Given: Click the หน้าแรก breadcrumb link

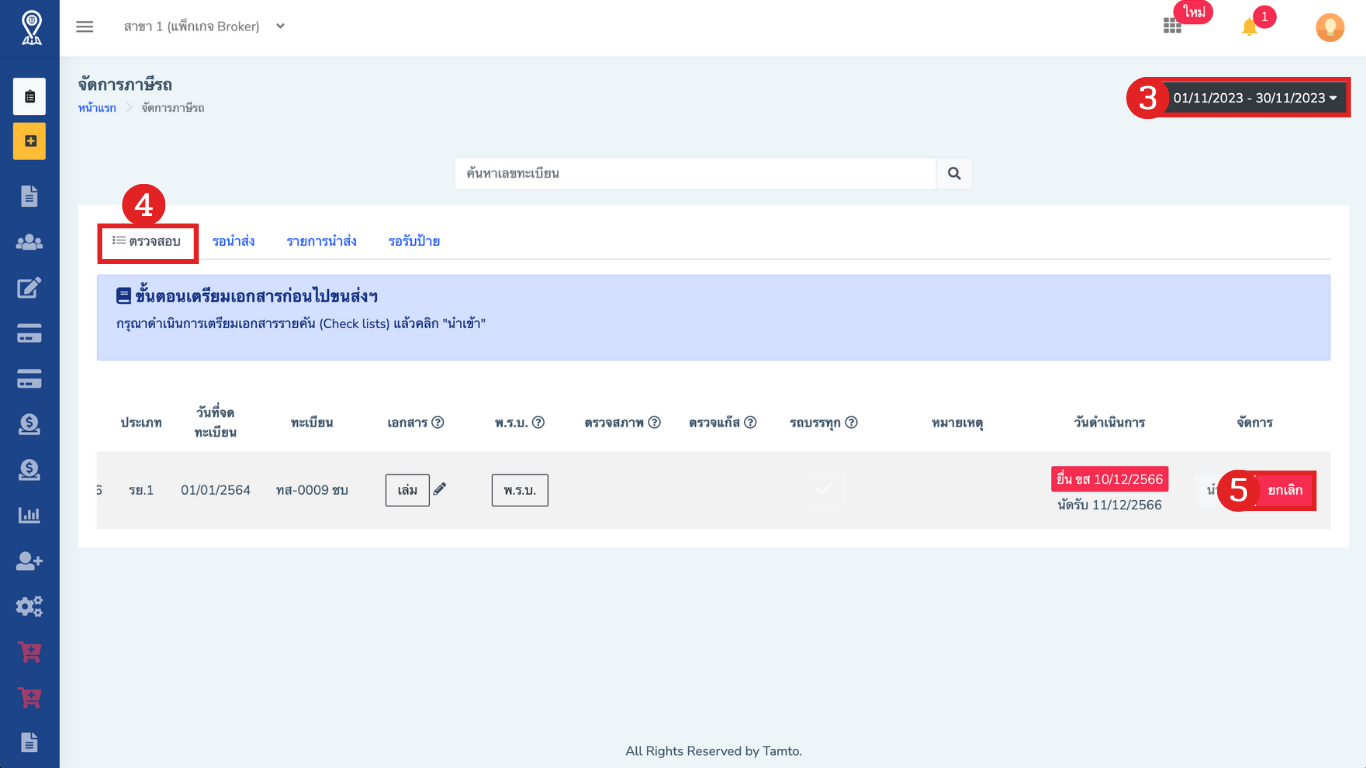Looking at the screenshot, I should 97,107.
